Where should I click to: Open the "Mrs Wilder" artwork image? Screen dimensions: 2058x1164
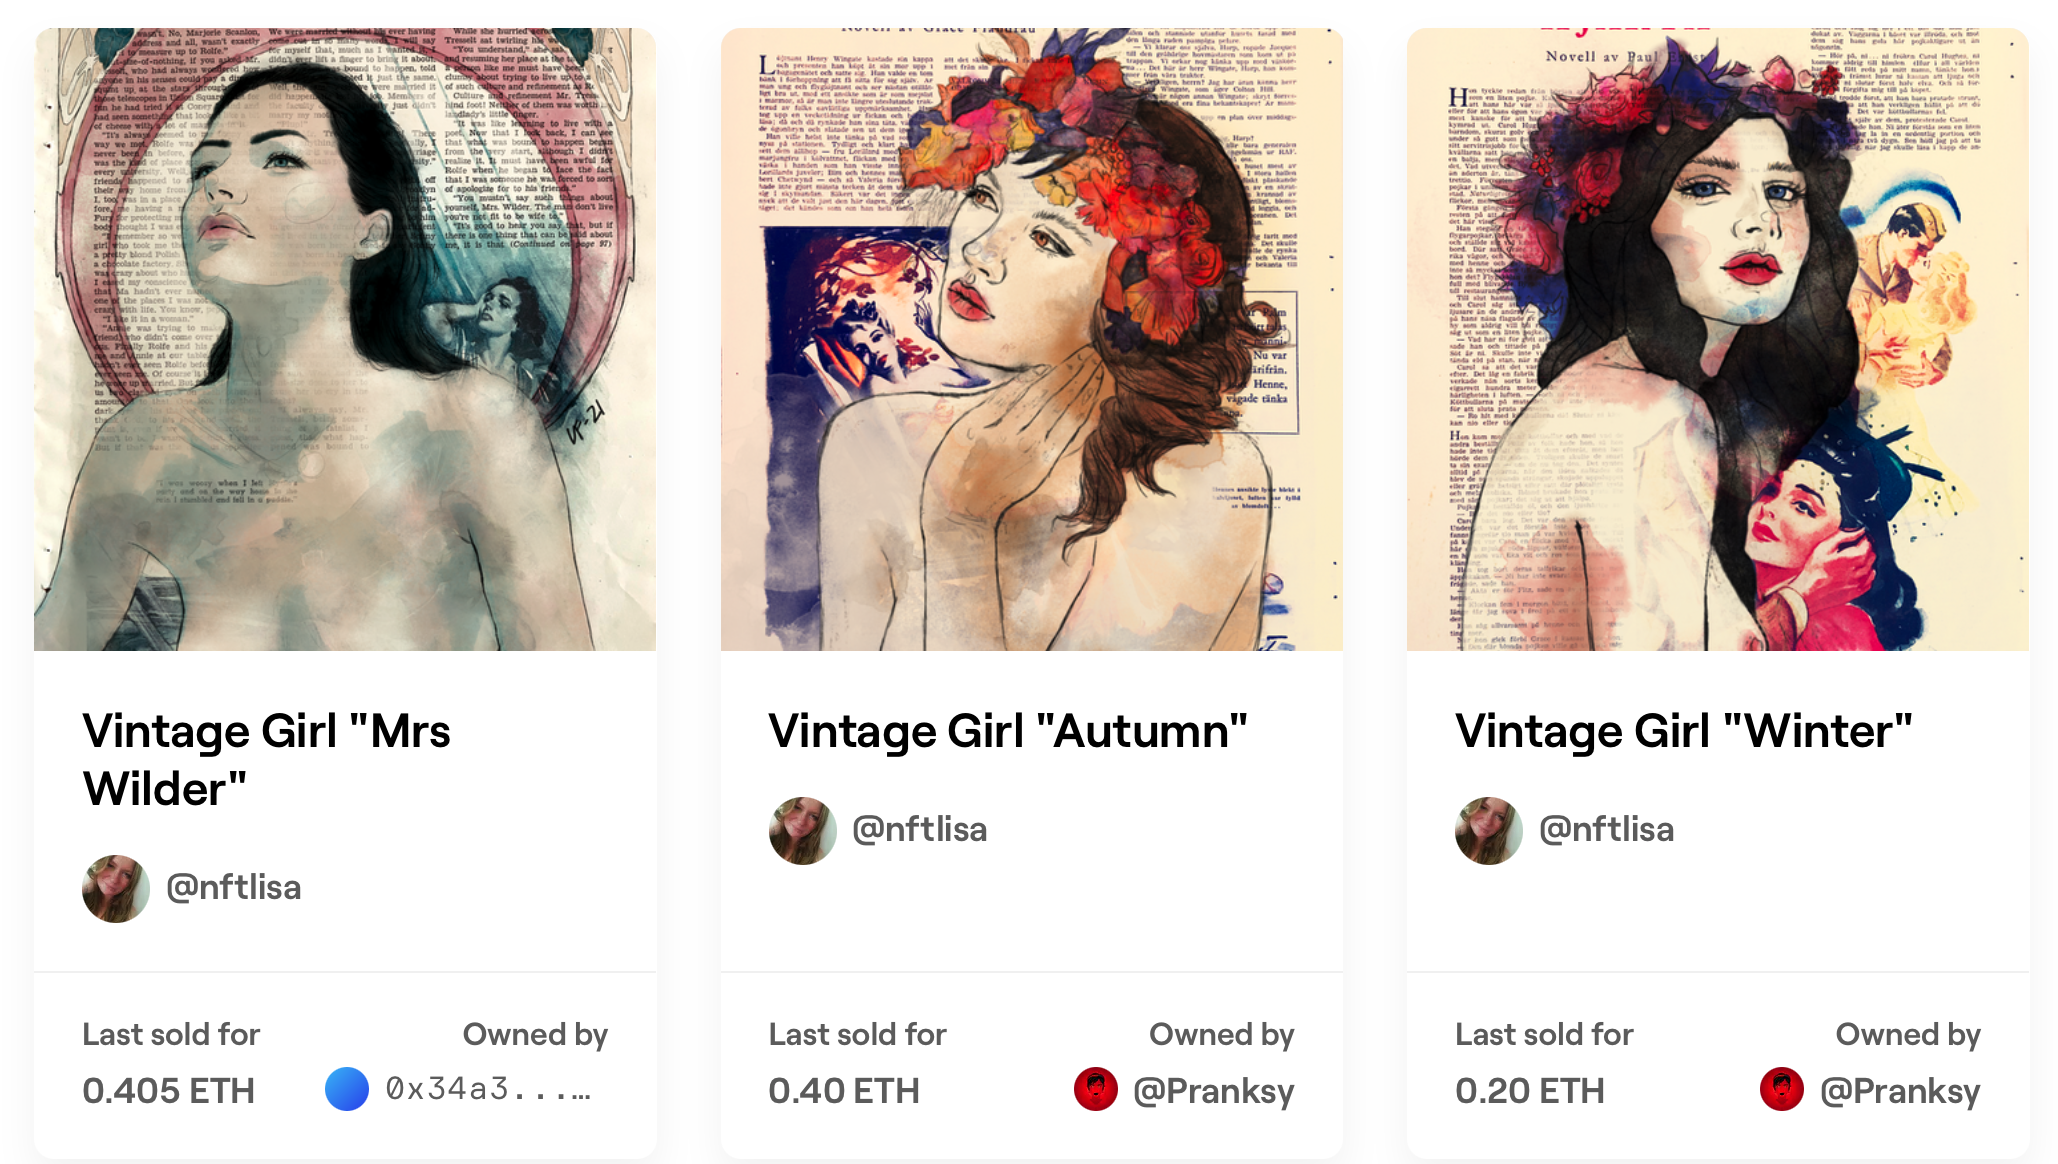point(345,340)
